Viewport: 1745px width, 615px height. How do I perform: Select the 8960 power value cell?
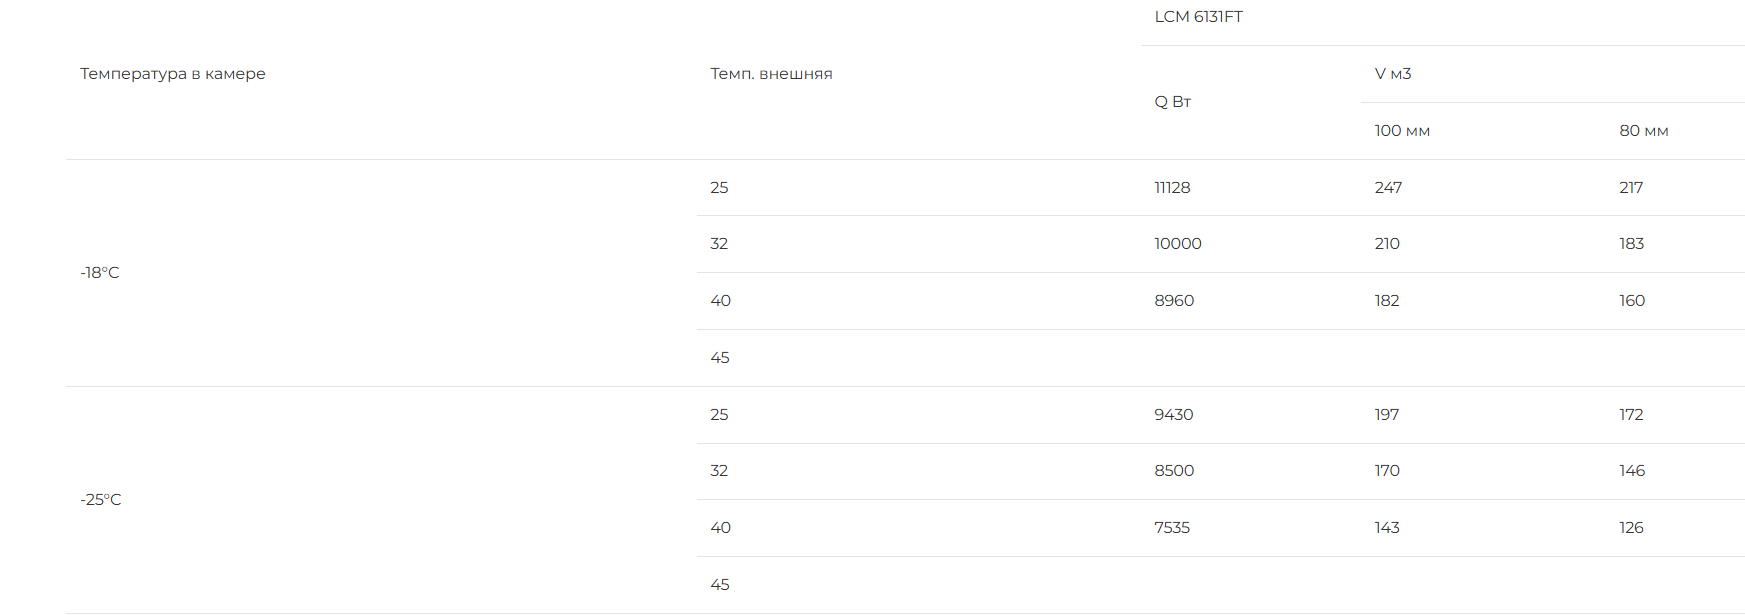pos(1174,301)
